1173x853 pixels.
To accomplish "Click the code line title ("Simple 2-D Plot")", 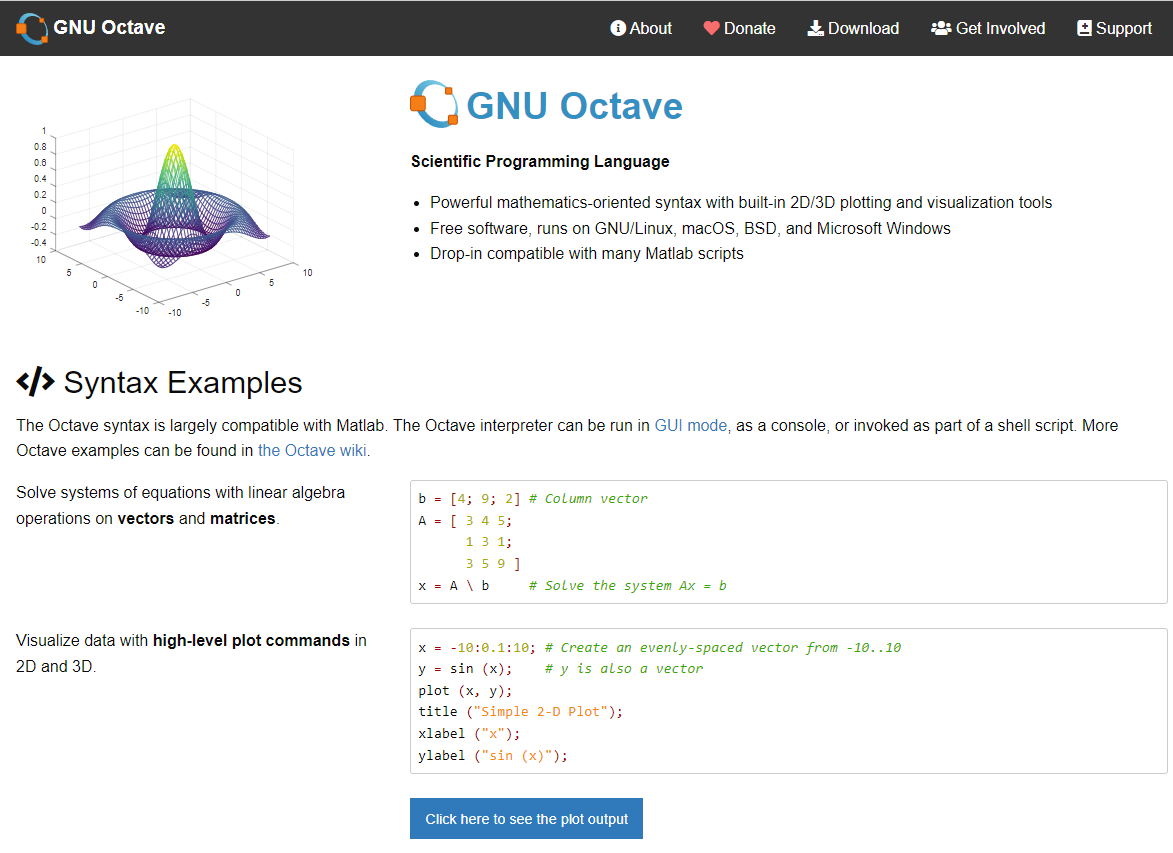I will pos(521,712).
